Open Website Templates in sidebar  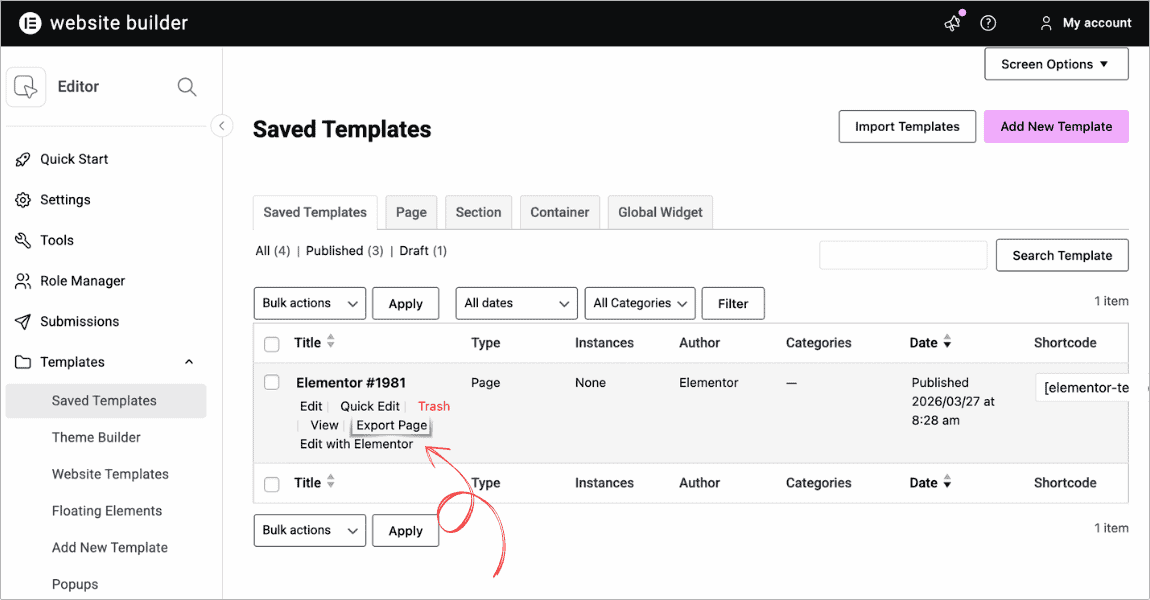coord(110,474)
